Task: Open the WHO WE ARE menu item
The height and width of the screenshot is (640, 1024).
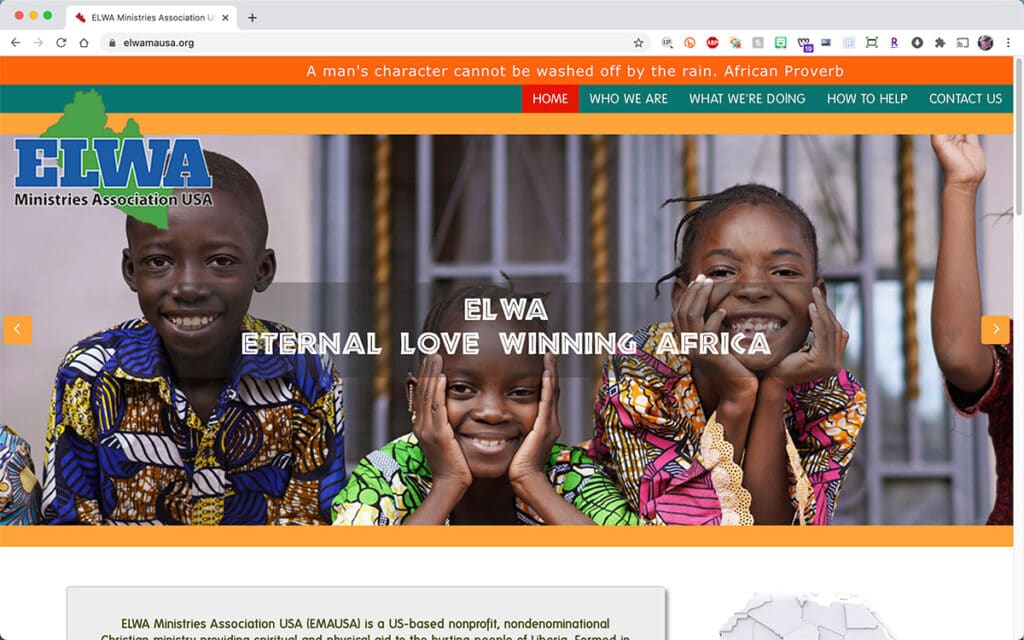Action: click(628, 99)
